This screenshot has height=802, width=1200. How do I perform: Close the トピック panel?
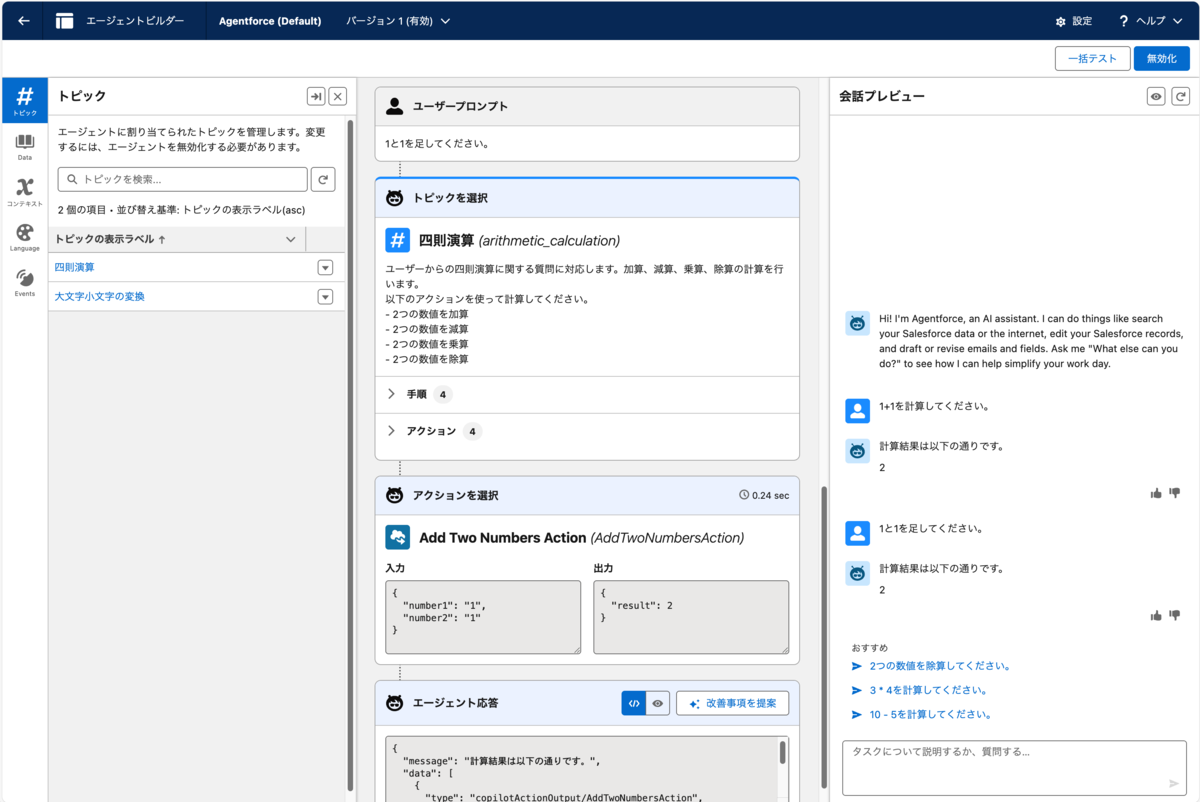click(338, 96)
